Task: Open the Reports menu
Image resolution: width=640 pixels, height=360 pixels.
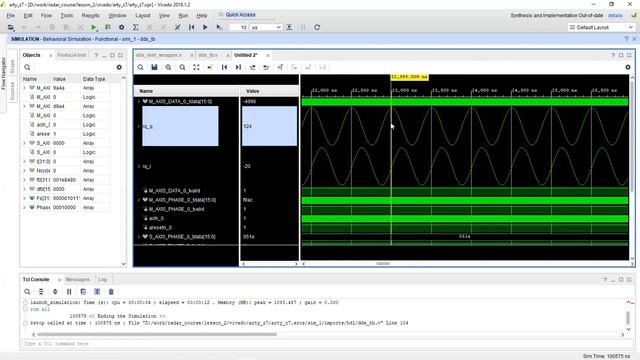Action: point(91,16)
